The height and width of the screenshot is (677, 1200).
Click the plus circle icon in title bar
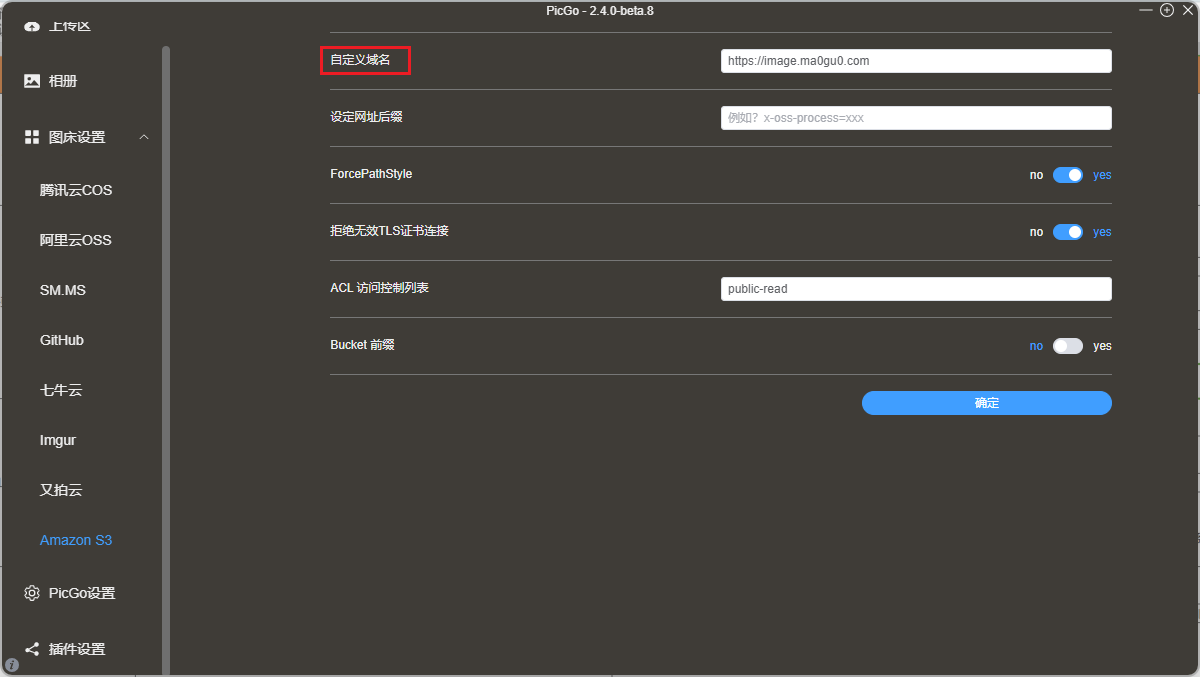click(x=1166, y=10)
